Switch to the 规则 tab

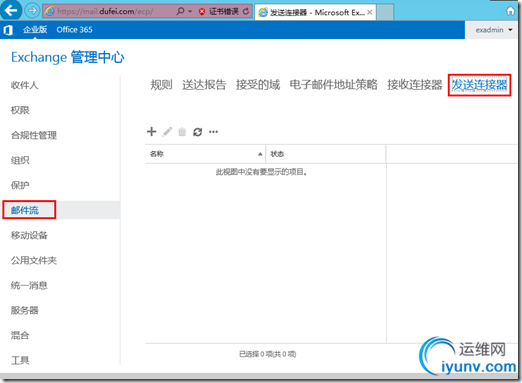(x=161, y=85)
